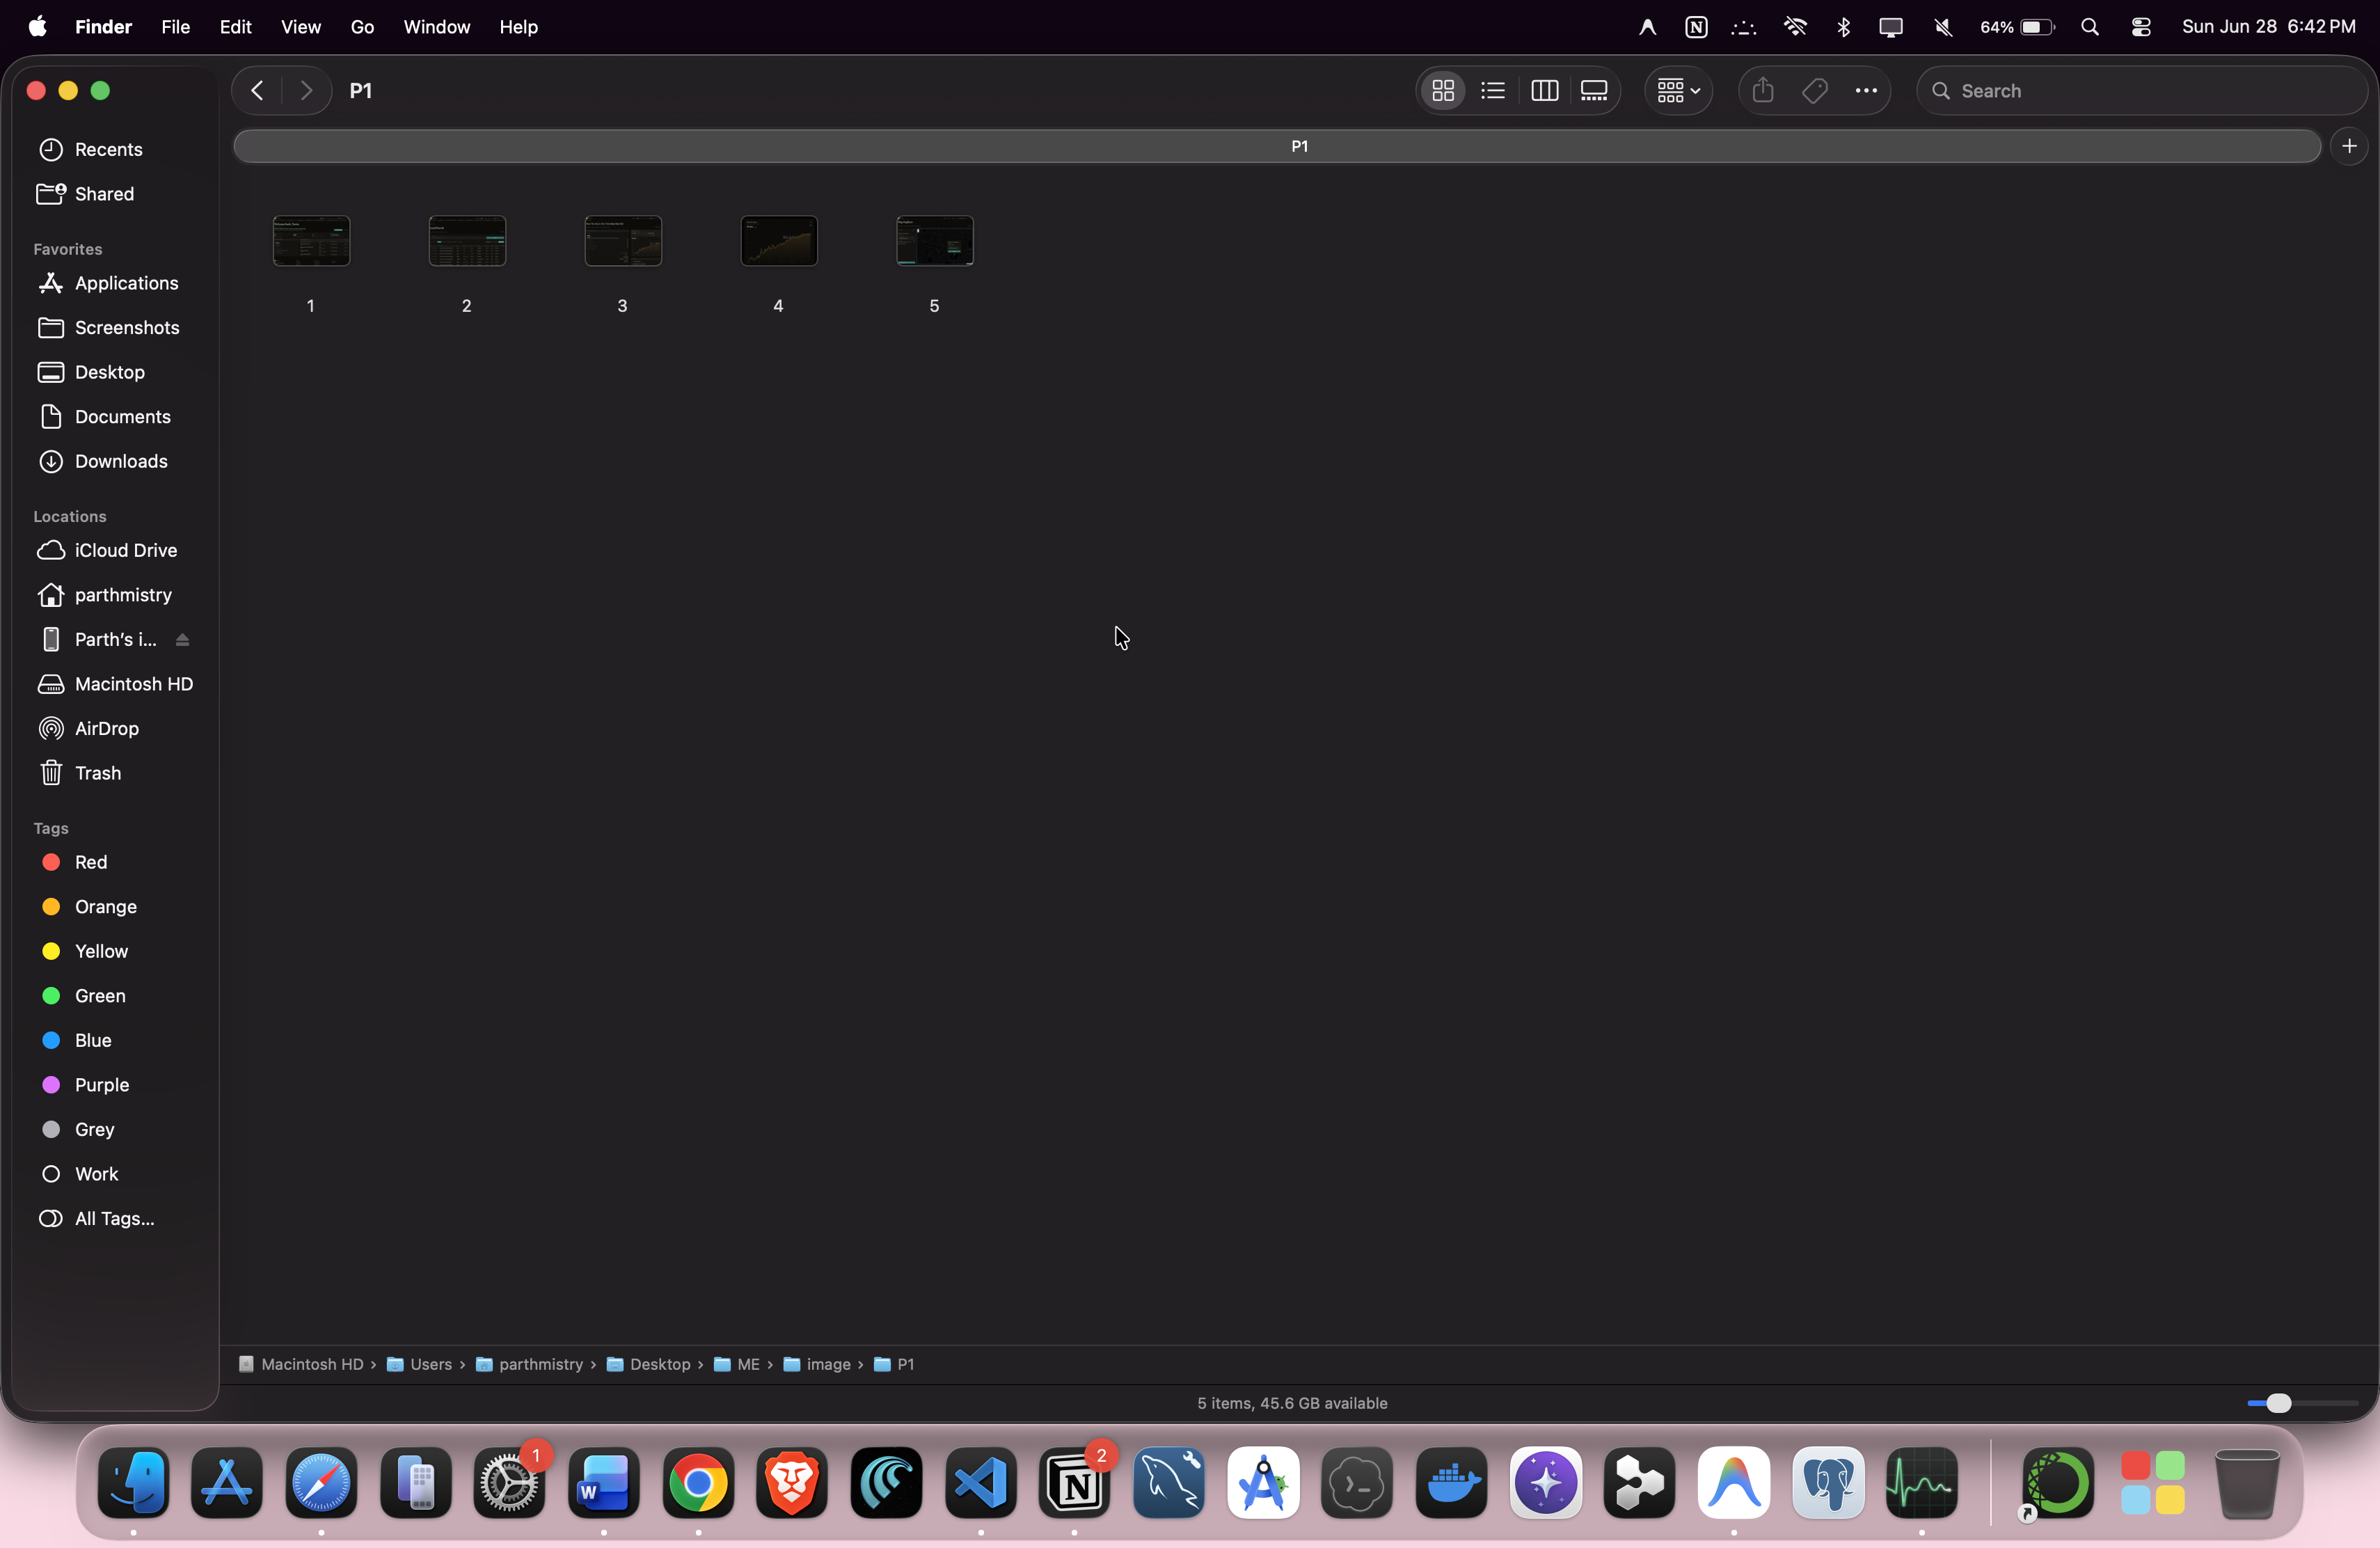Select image file thumbnail 1
Viewport: 2380px width, 1548px height.
pos(311,241)
